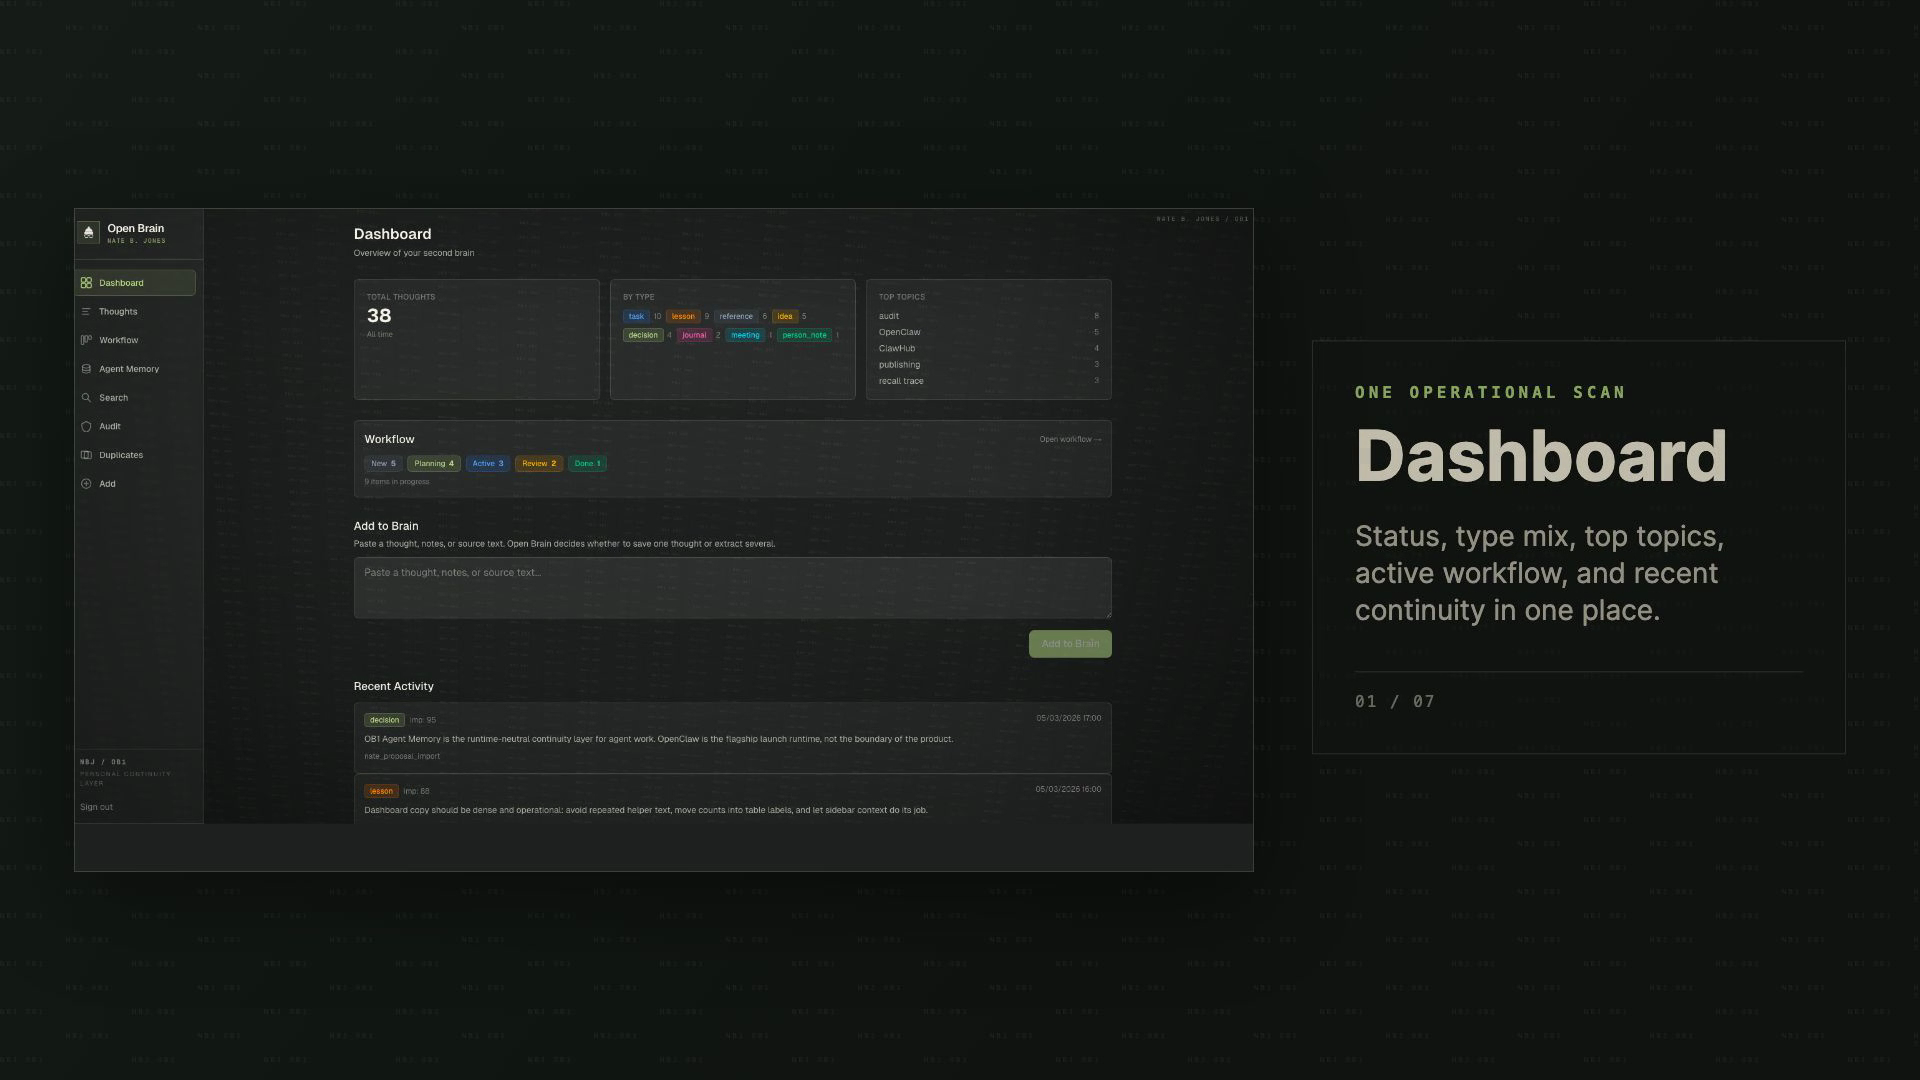This screenshot has width=1920, height=1080.
Task: Click the Add to Brain button
Action: [1070, 644]
